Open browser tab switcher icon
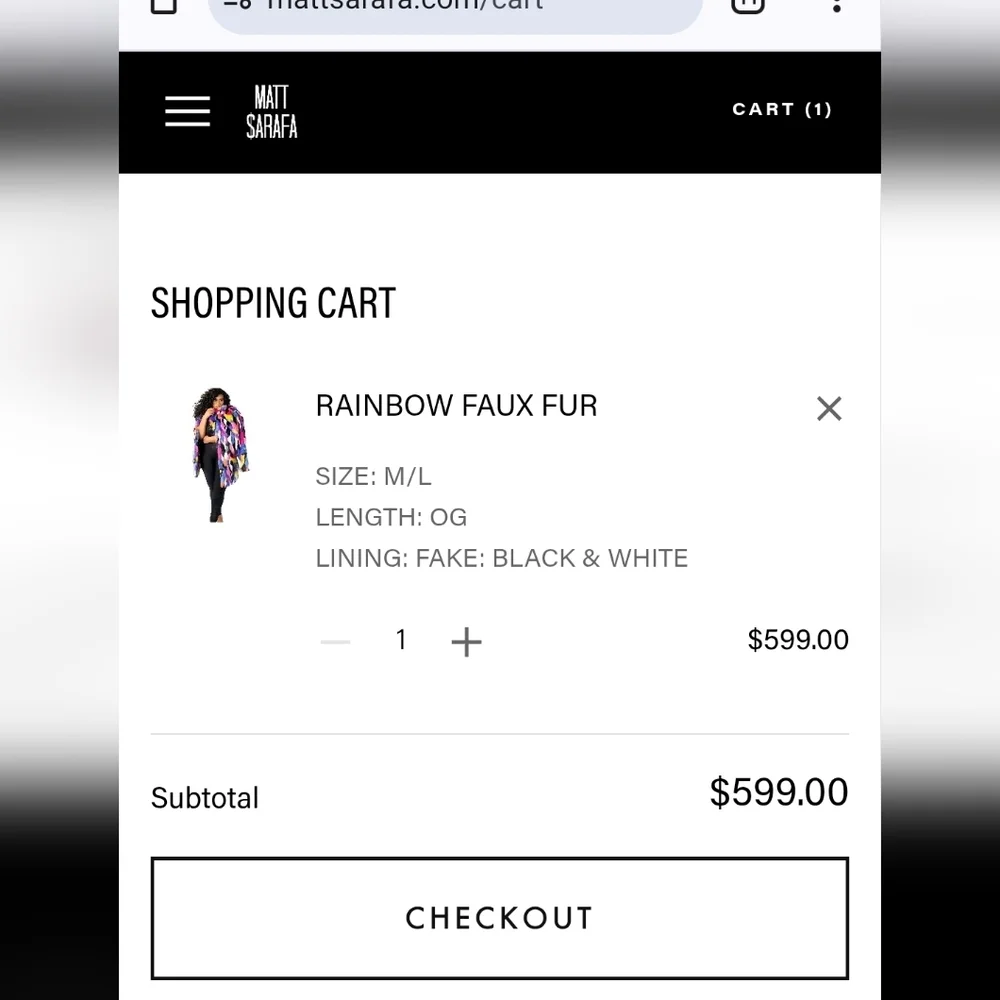 coord(748,5)
